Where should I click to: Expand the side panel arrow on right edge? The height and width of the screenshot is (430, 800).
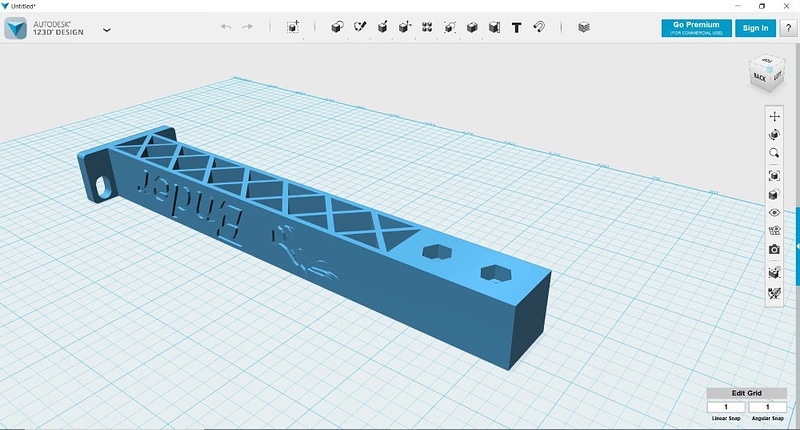pos(797,247)
